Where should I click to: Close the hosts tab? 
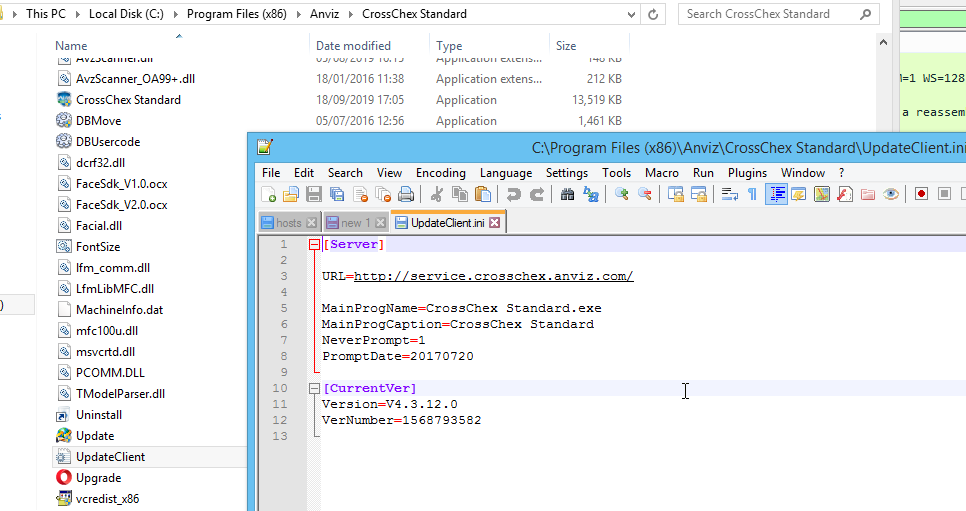coord(312,223)
